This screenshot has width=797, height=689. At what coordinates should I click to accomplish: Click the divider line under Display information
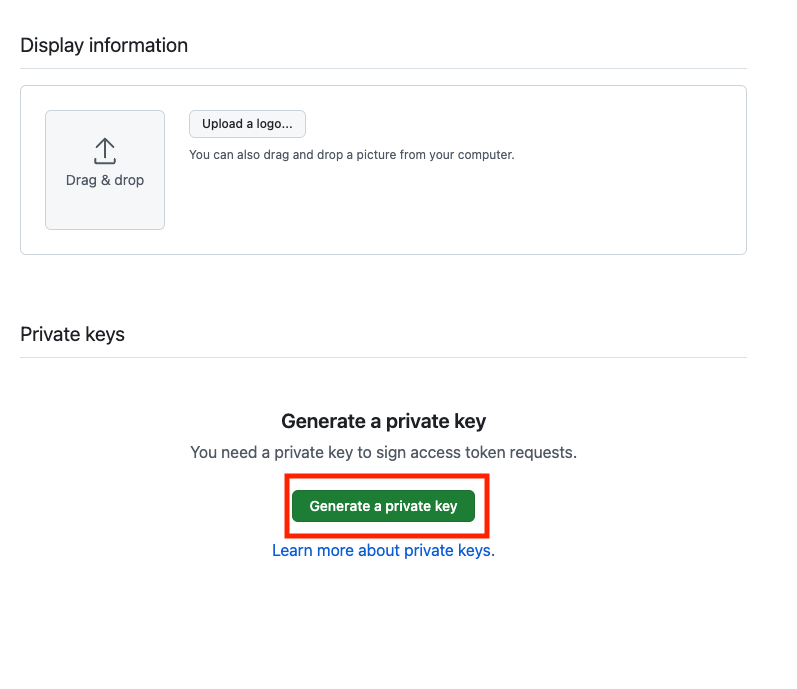(x=383, y=68)
